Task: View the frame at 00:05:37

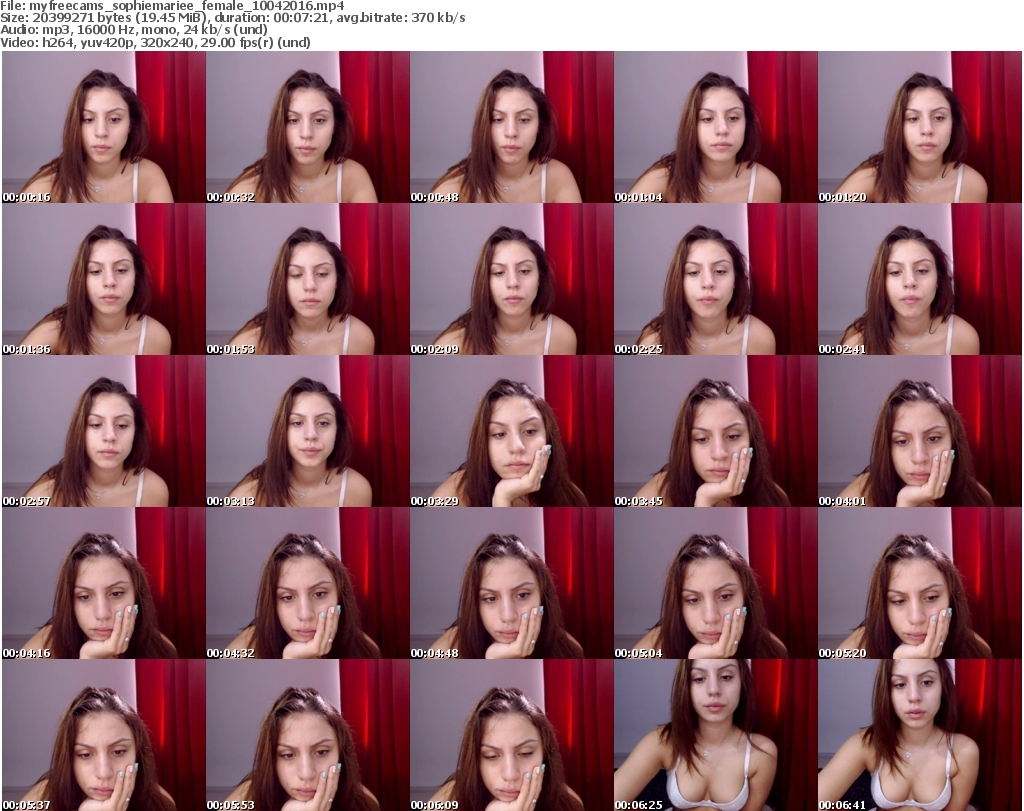Action: pyautogui.click(x=104, y=735)
